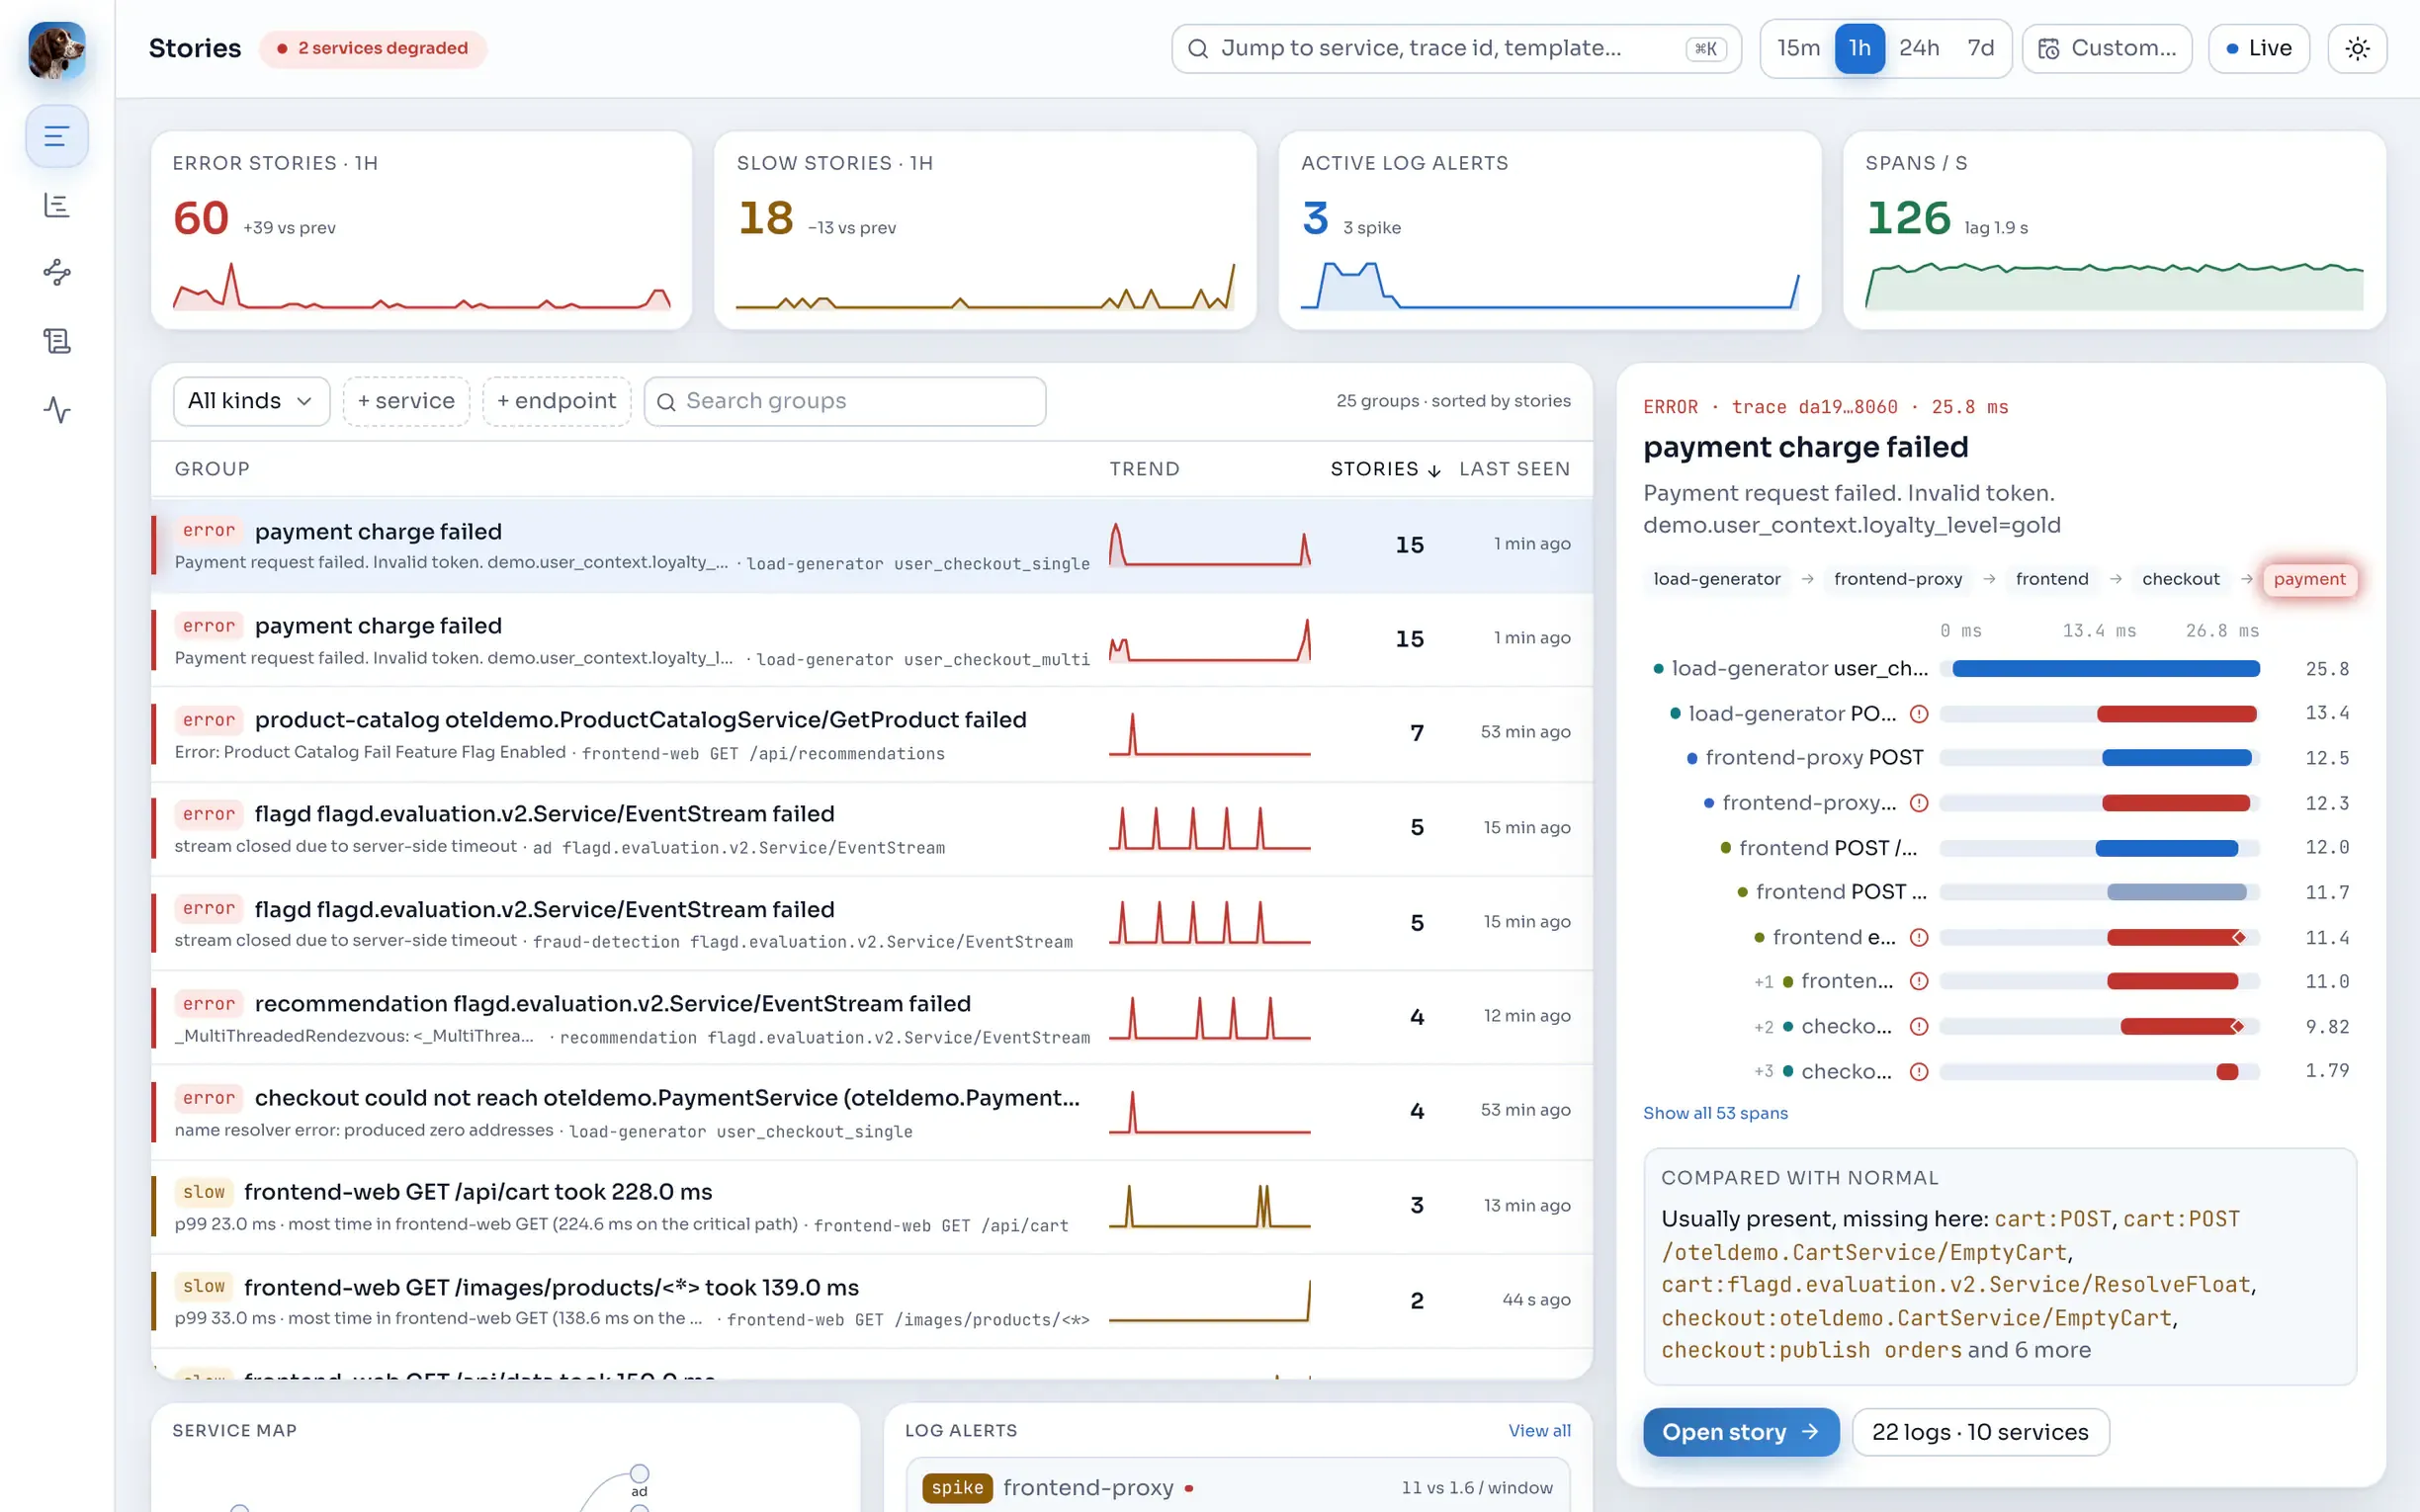Select the 7d time range
This screenshot has width=2420, height=1512.
(x=1980, y=48)
